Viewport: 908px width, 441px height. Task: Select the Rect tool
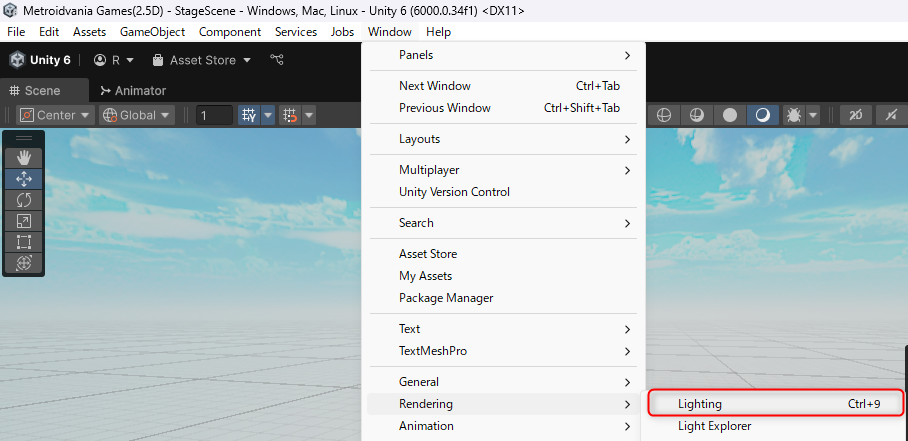point(24,242)
